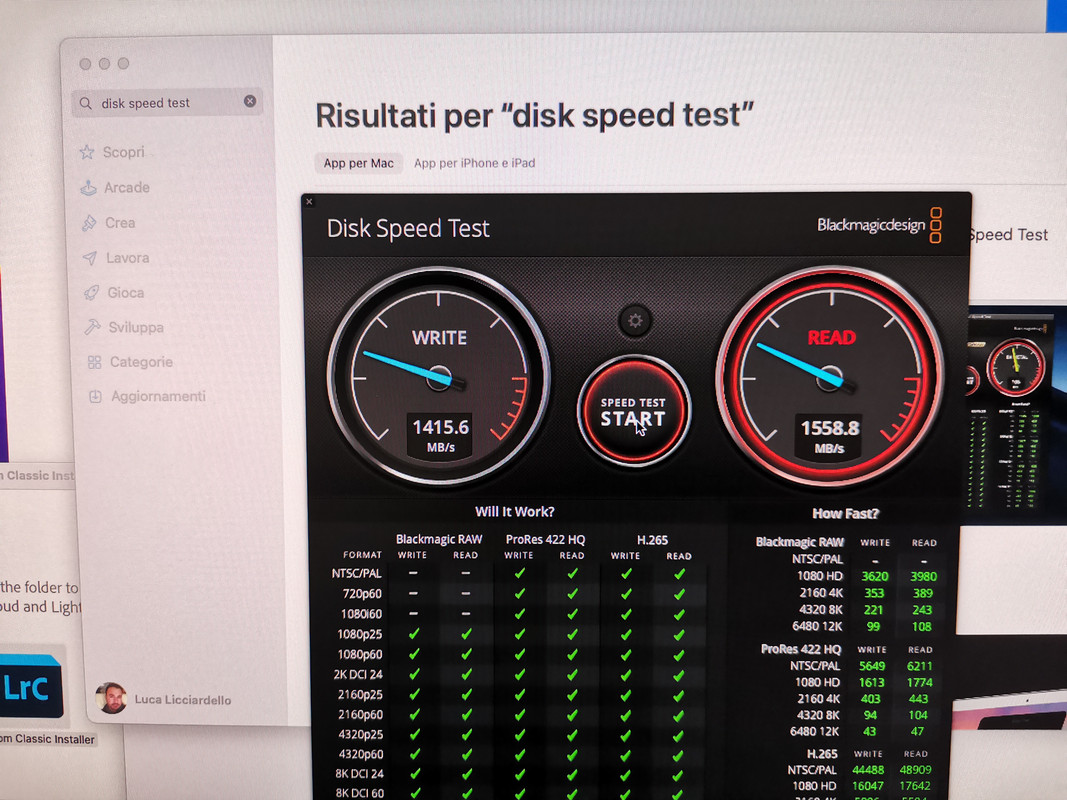1067x800 pixels.
Task: Open Luca Licciardello account avatar
Action: 111,699
